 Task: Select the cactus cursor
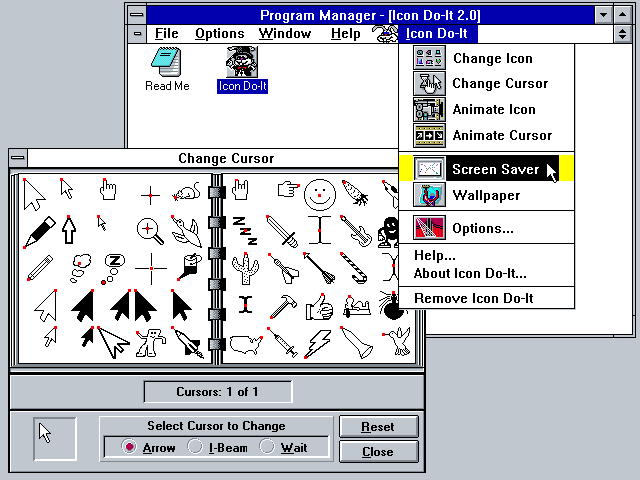click(x=245, y=268)
